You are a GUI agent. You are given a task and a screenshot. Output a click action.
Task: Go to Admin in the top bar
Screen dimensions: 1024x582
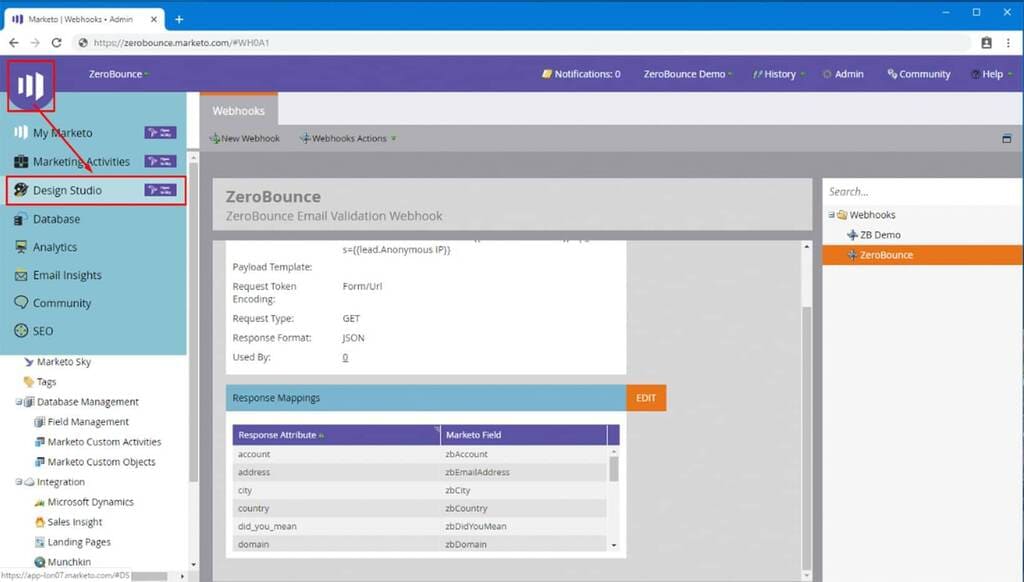(x=843, y=74)
